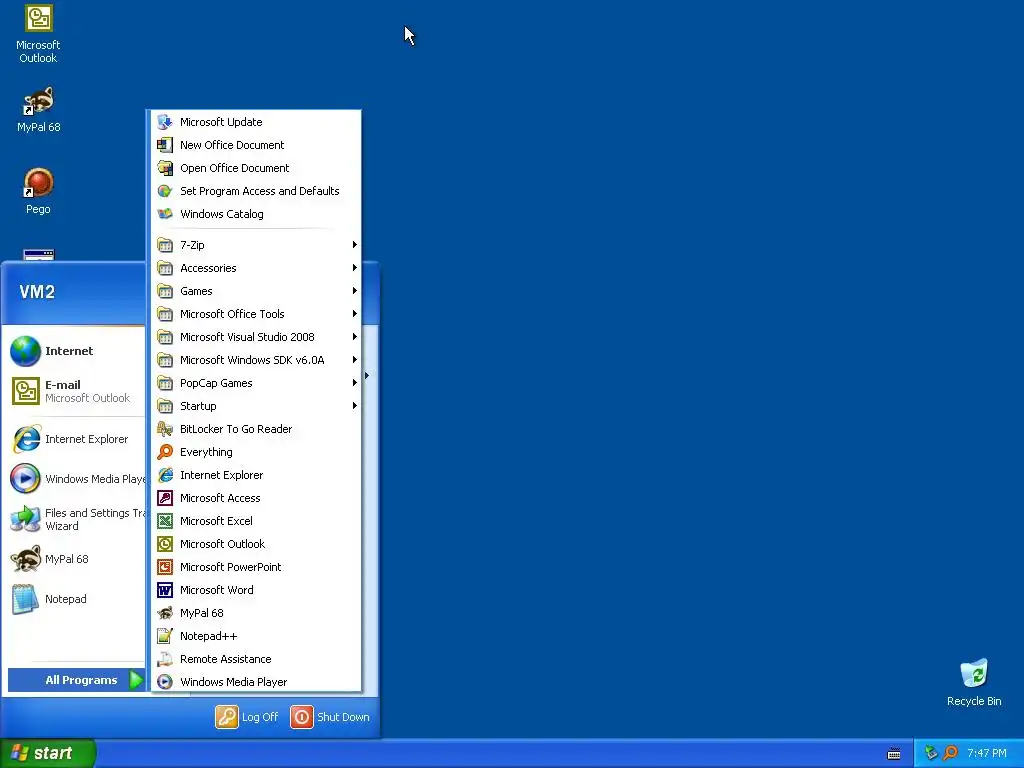The height and width of the screenshot is (768, 1024).
Task: Select the Pego desktop shortcut
Action: click(x=38, y=191)
